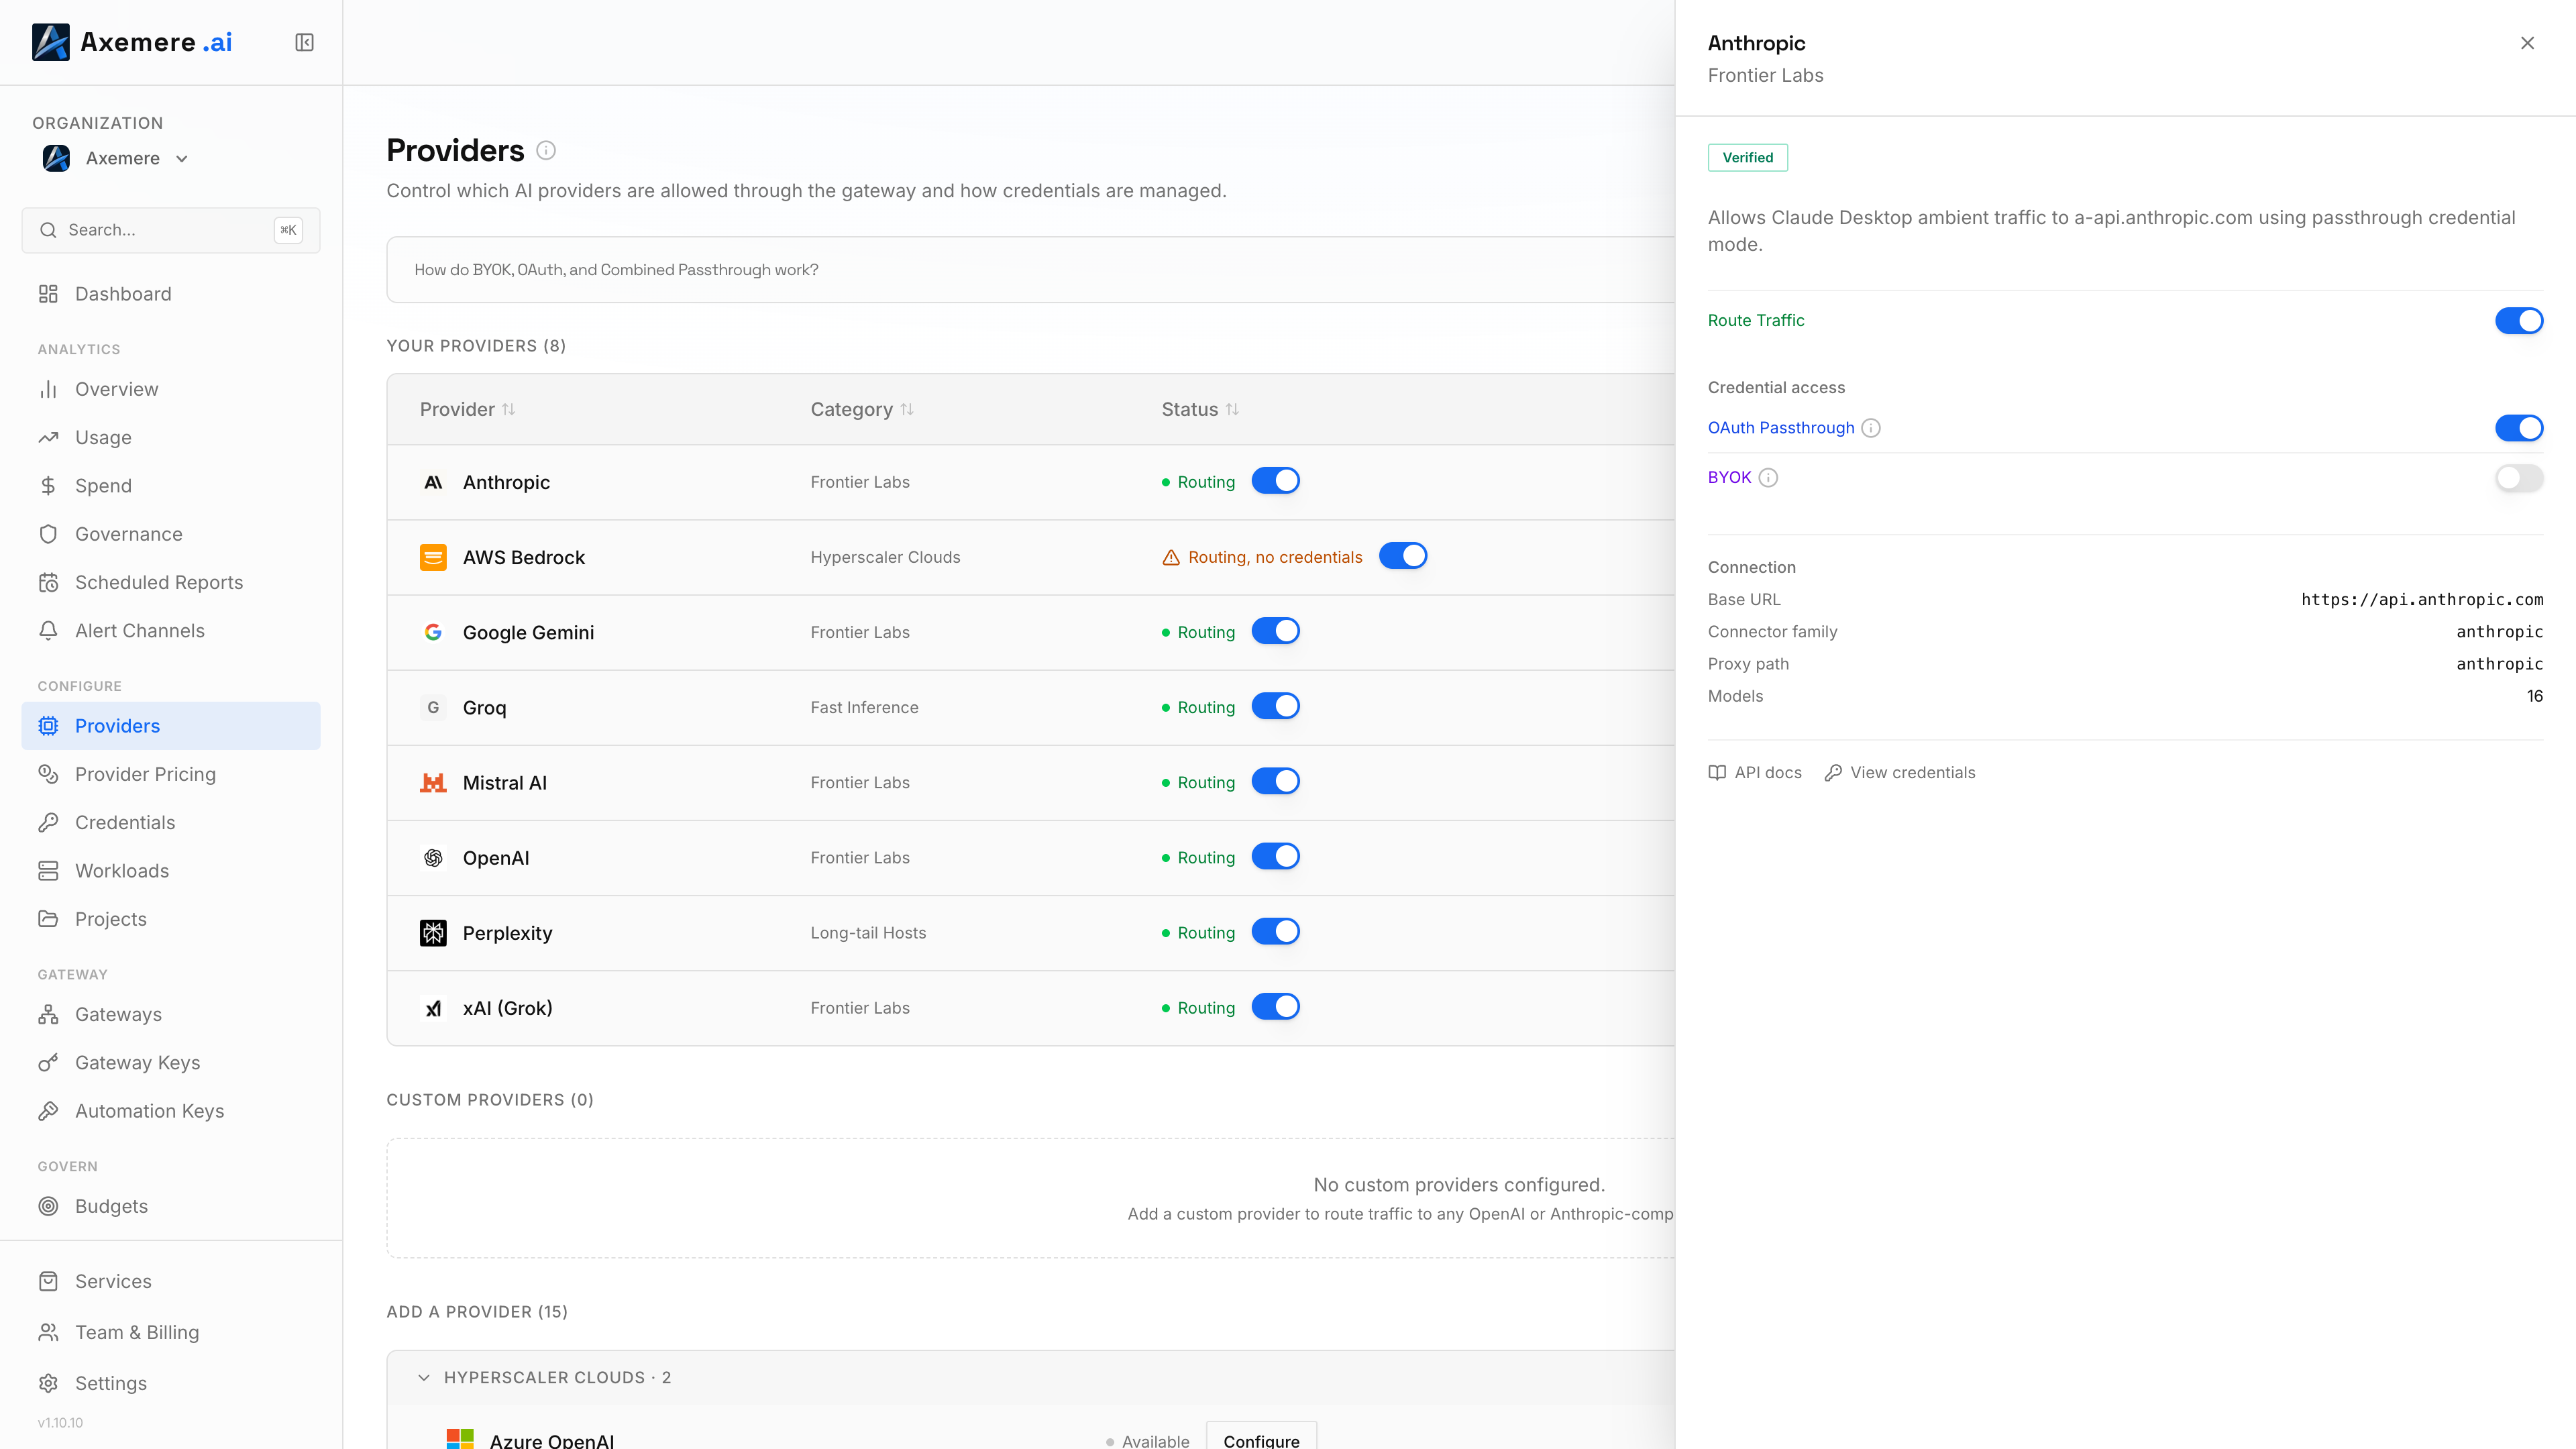This screenshot has width=2576, height=1449.
Task: Close the Anthropic details panel
Action: [2527, 43]
